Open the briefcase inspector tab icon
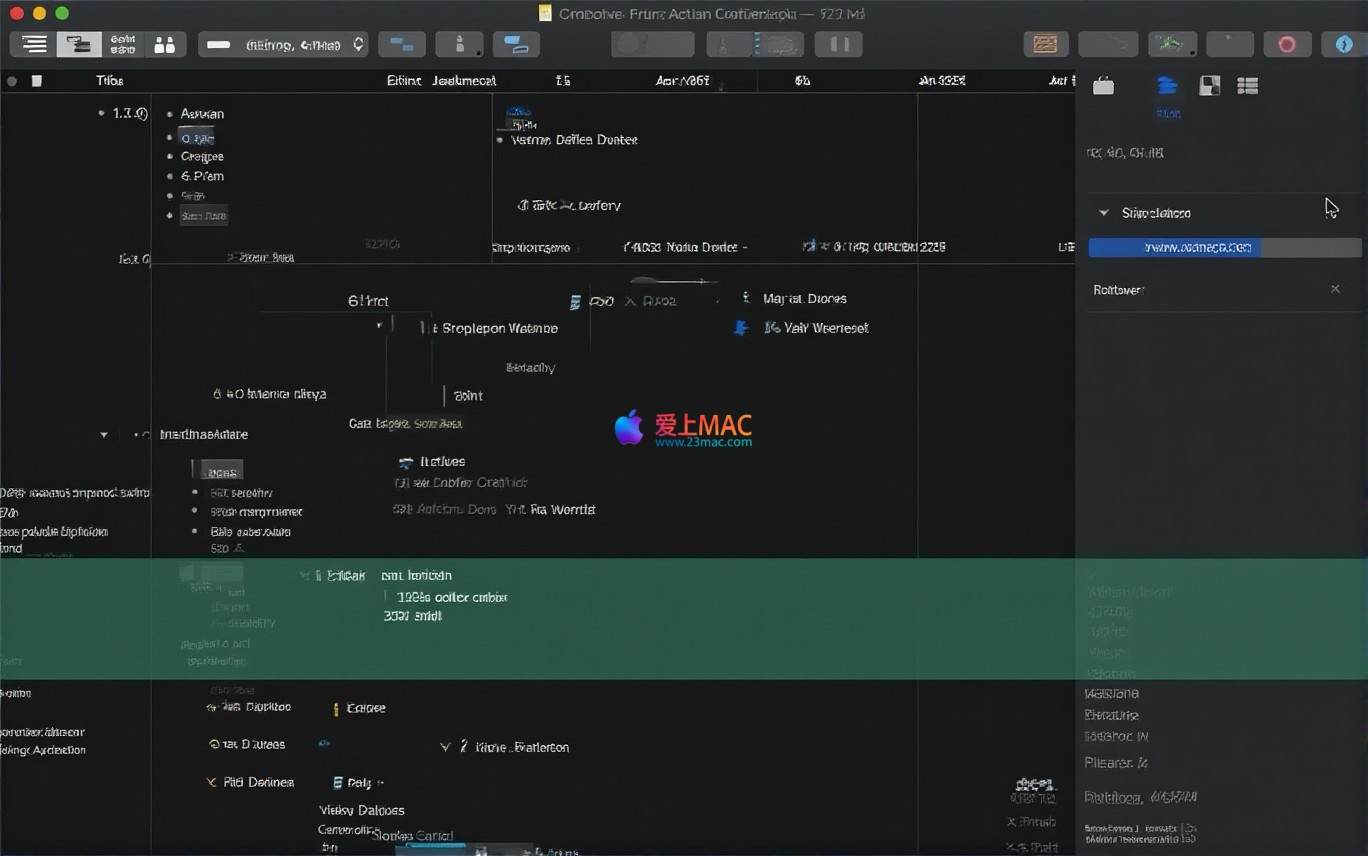 [x=1103, y=86]
